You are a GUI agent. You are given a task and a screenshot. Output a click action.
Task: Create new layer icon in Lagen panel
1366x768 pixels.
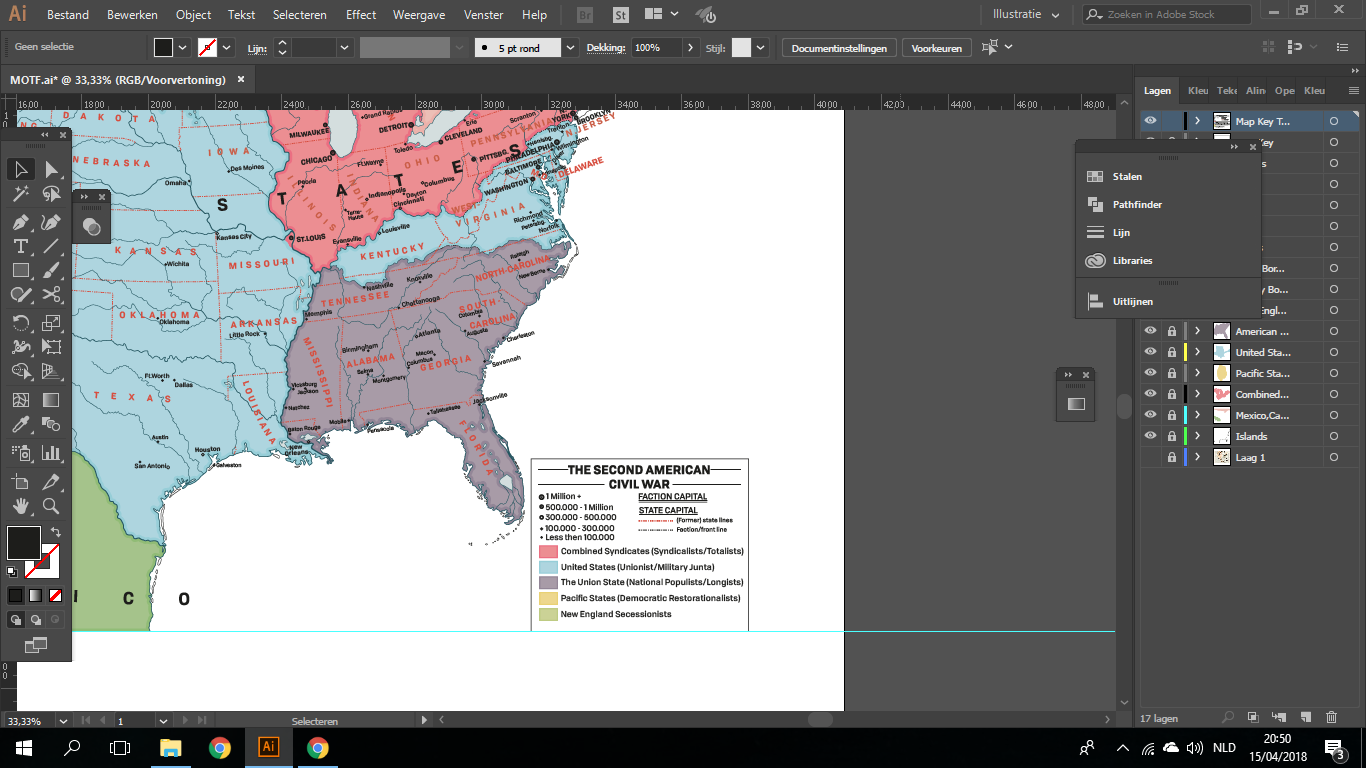click(x=1305, y=717)
